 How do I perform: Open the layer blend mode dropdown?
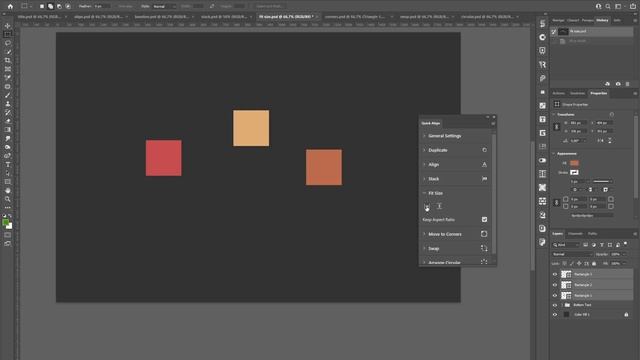(x=572, y=254)
